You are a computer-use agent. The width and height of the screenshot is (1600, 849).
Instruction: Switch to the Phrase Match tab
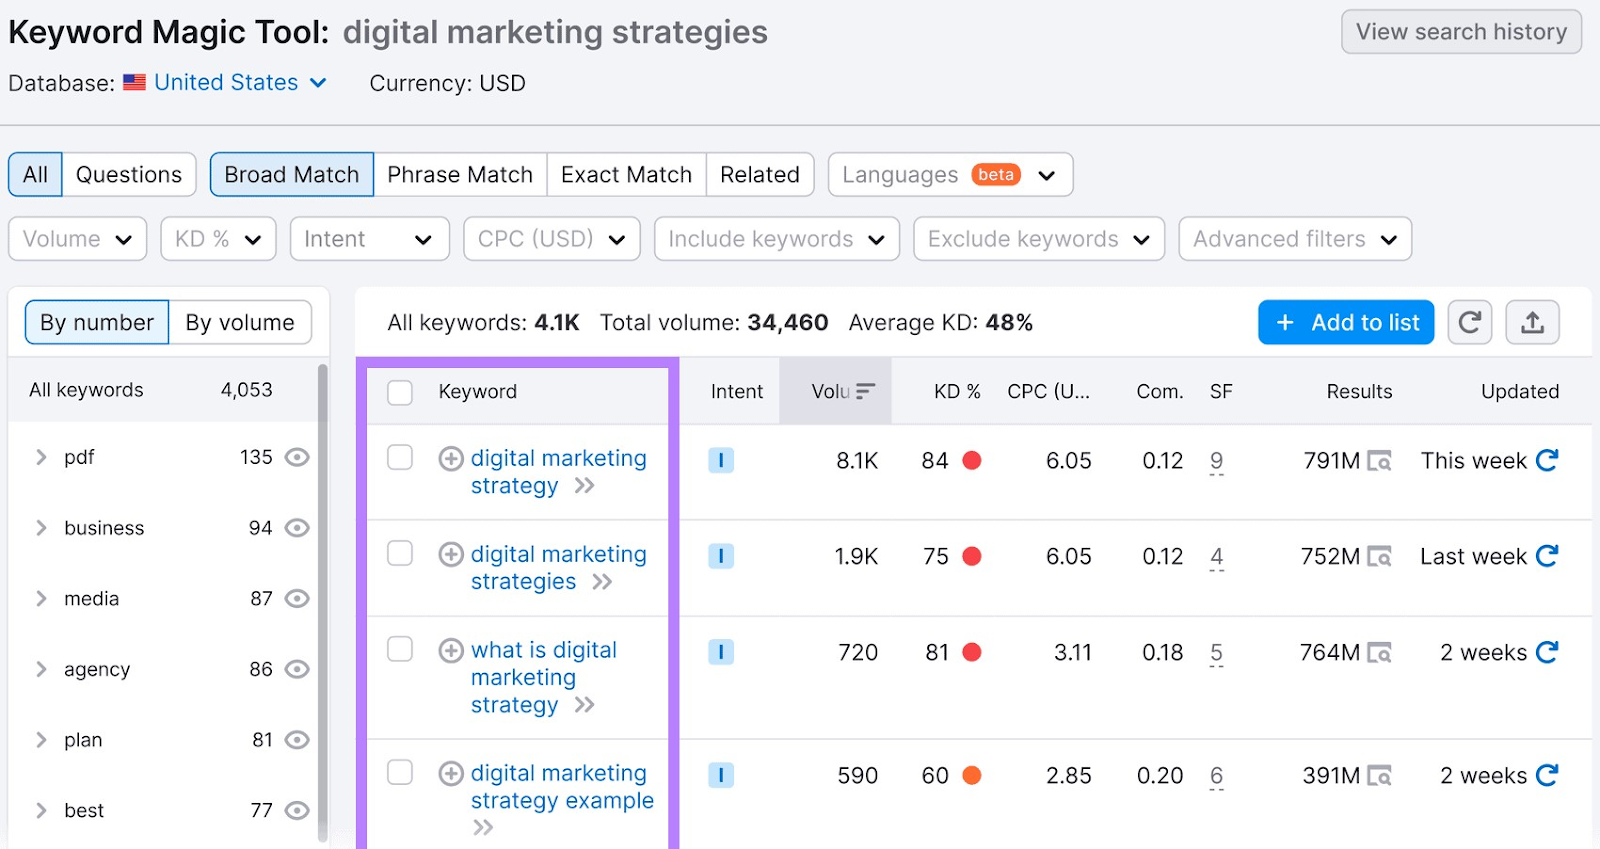[x=460, y=175]
